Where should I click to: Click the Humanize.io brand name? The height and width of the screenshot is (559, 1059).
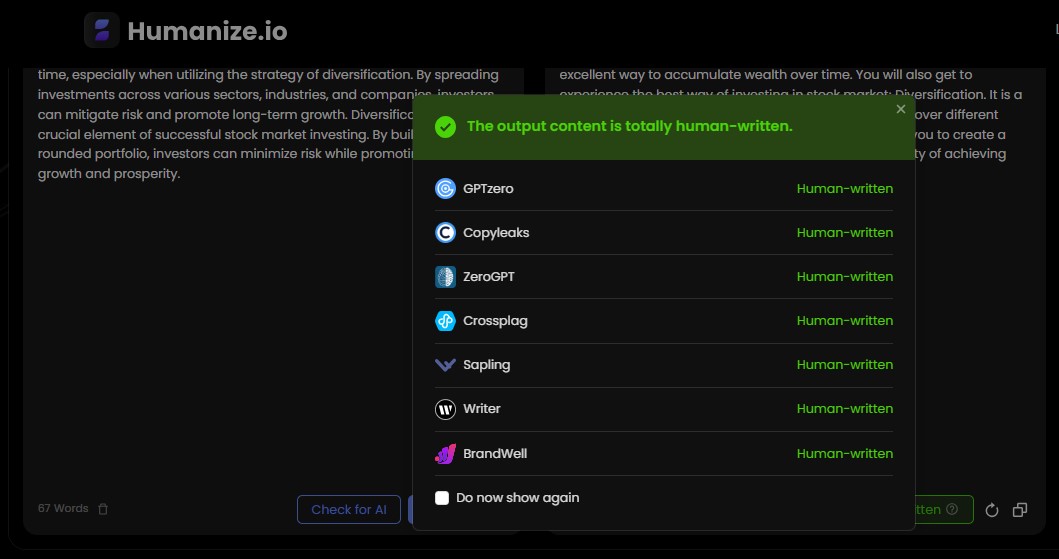pyautogui.click(x=207, y=32)
